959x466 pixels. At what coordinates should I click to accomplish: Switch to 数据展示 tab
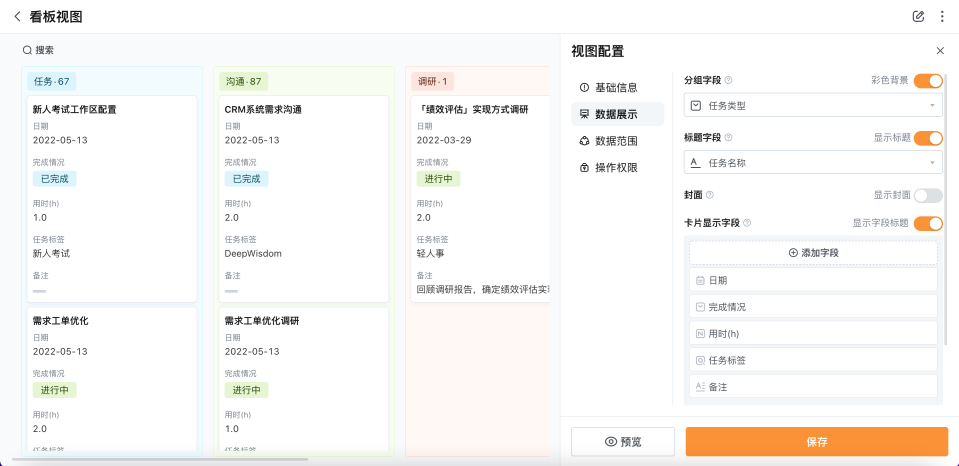coord(617,114)
